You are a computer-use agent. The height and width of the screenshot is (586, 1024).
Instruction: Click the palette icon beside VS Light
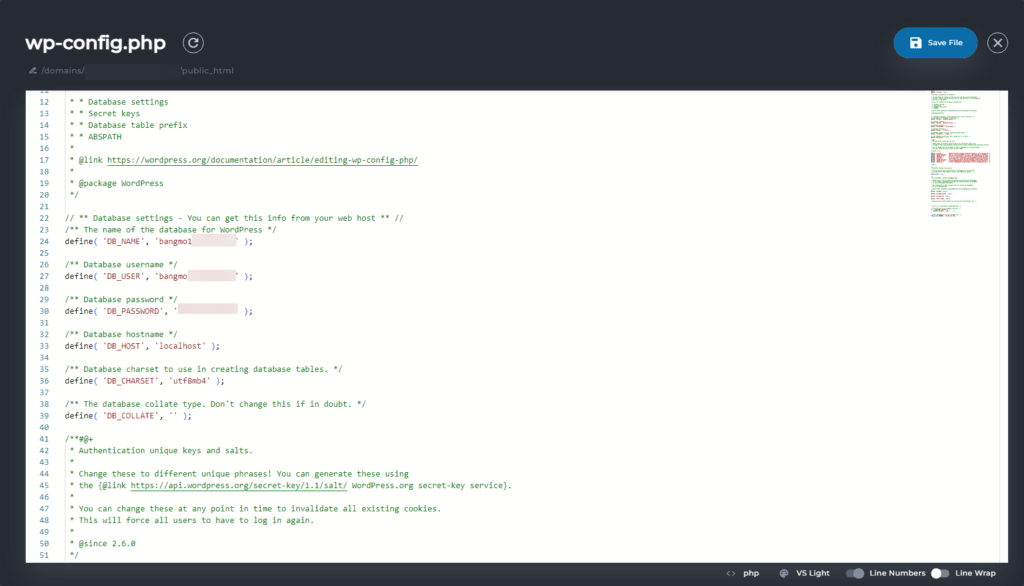tap(783, 573)
